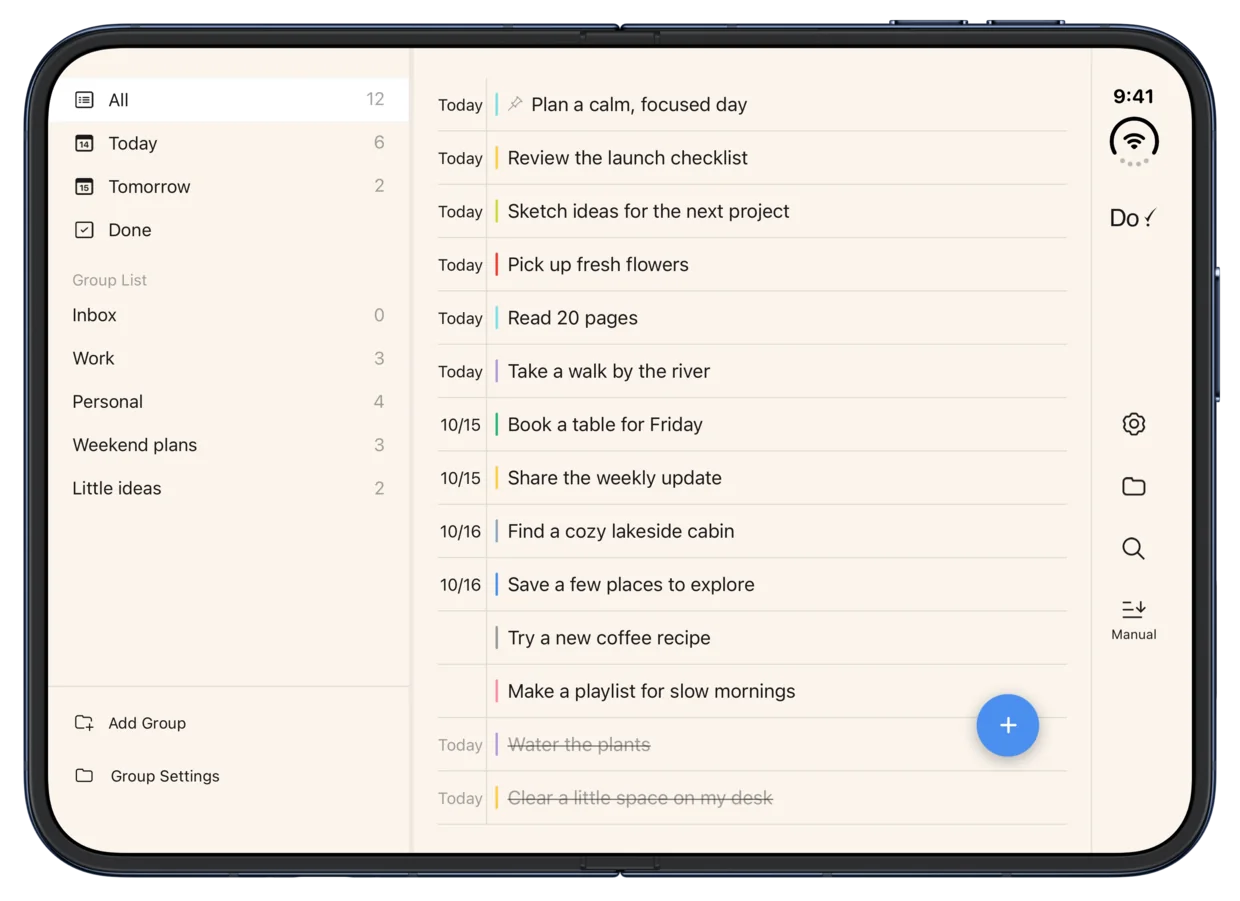
Task: Click the 9:41 clock display
Action: [1133, 96]
